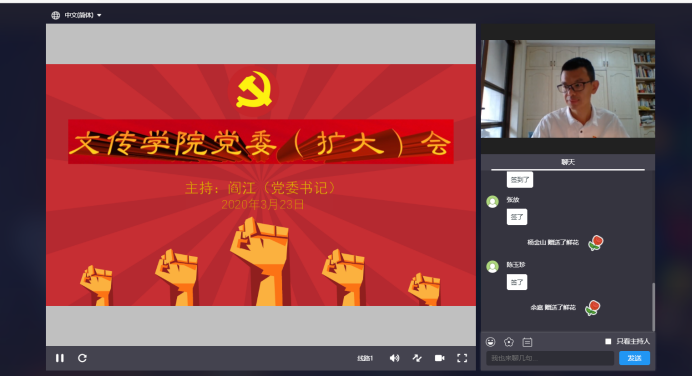
Task: Click the switch-line arrows icon
Action: coord(417,358)
